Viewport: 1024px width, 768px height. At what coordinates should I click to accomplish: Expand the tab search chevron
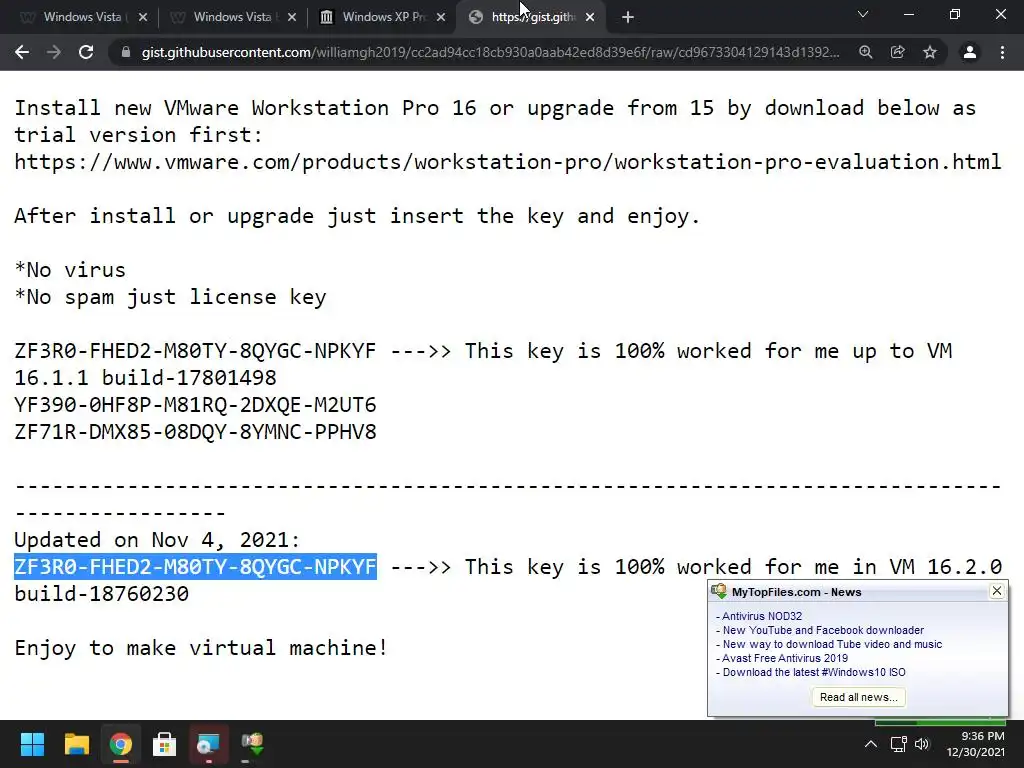pyautogui.click(x=863, y=14)
